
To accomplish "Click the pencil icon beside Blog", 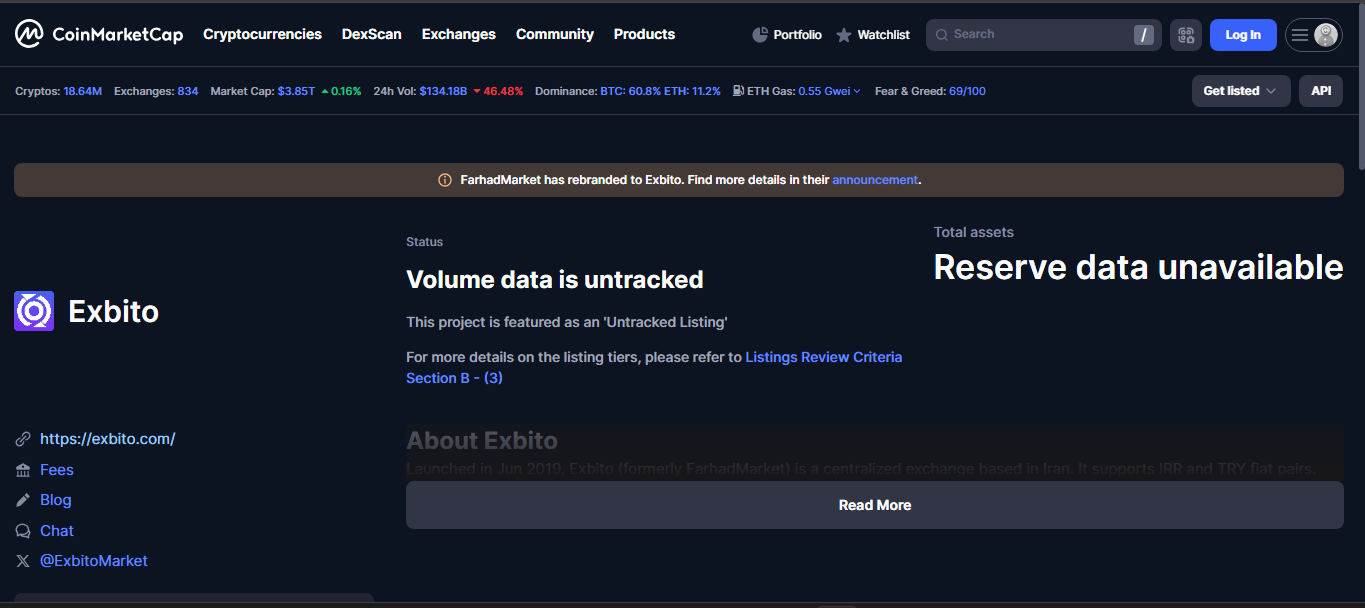I will pos(23,500).
